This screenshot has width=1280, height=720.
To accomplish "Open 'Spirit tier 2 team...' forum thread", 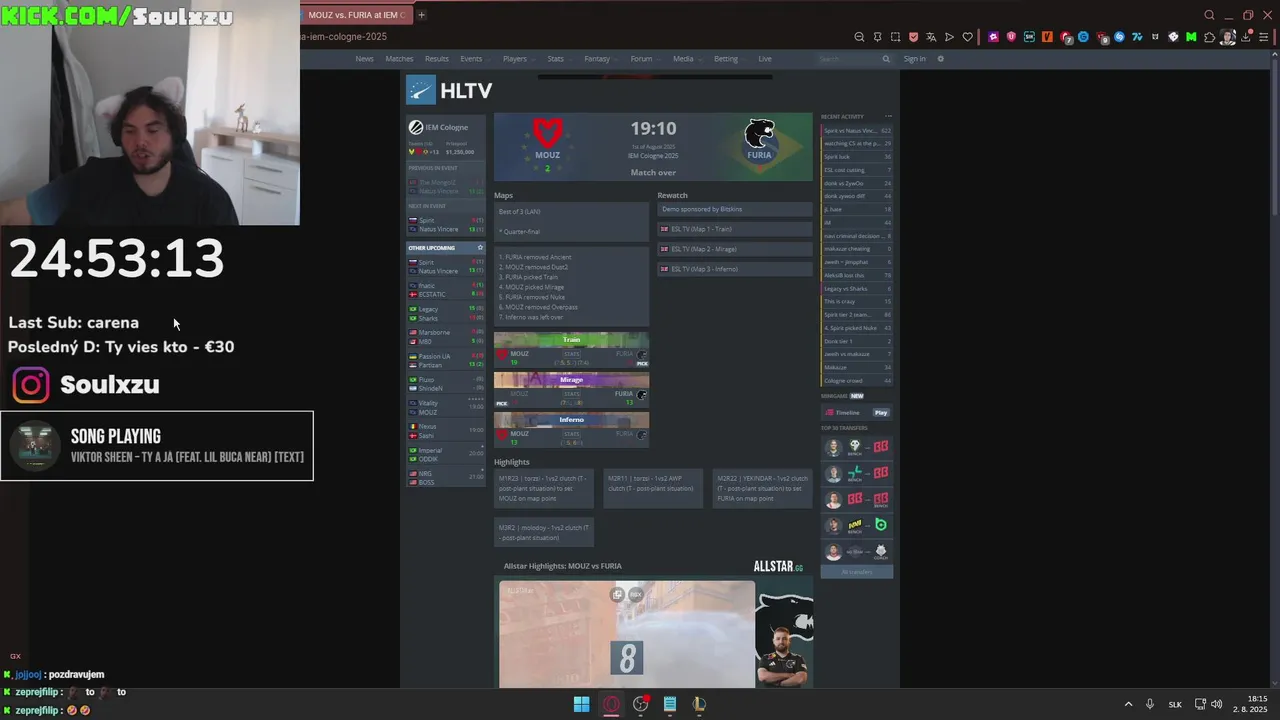I will (x=857, y=315).
